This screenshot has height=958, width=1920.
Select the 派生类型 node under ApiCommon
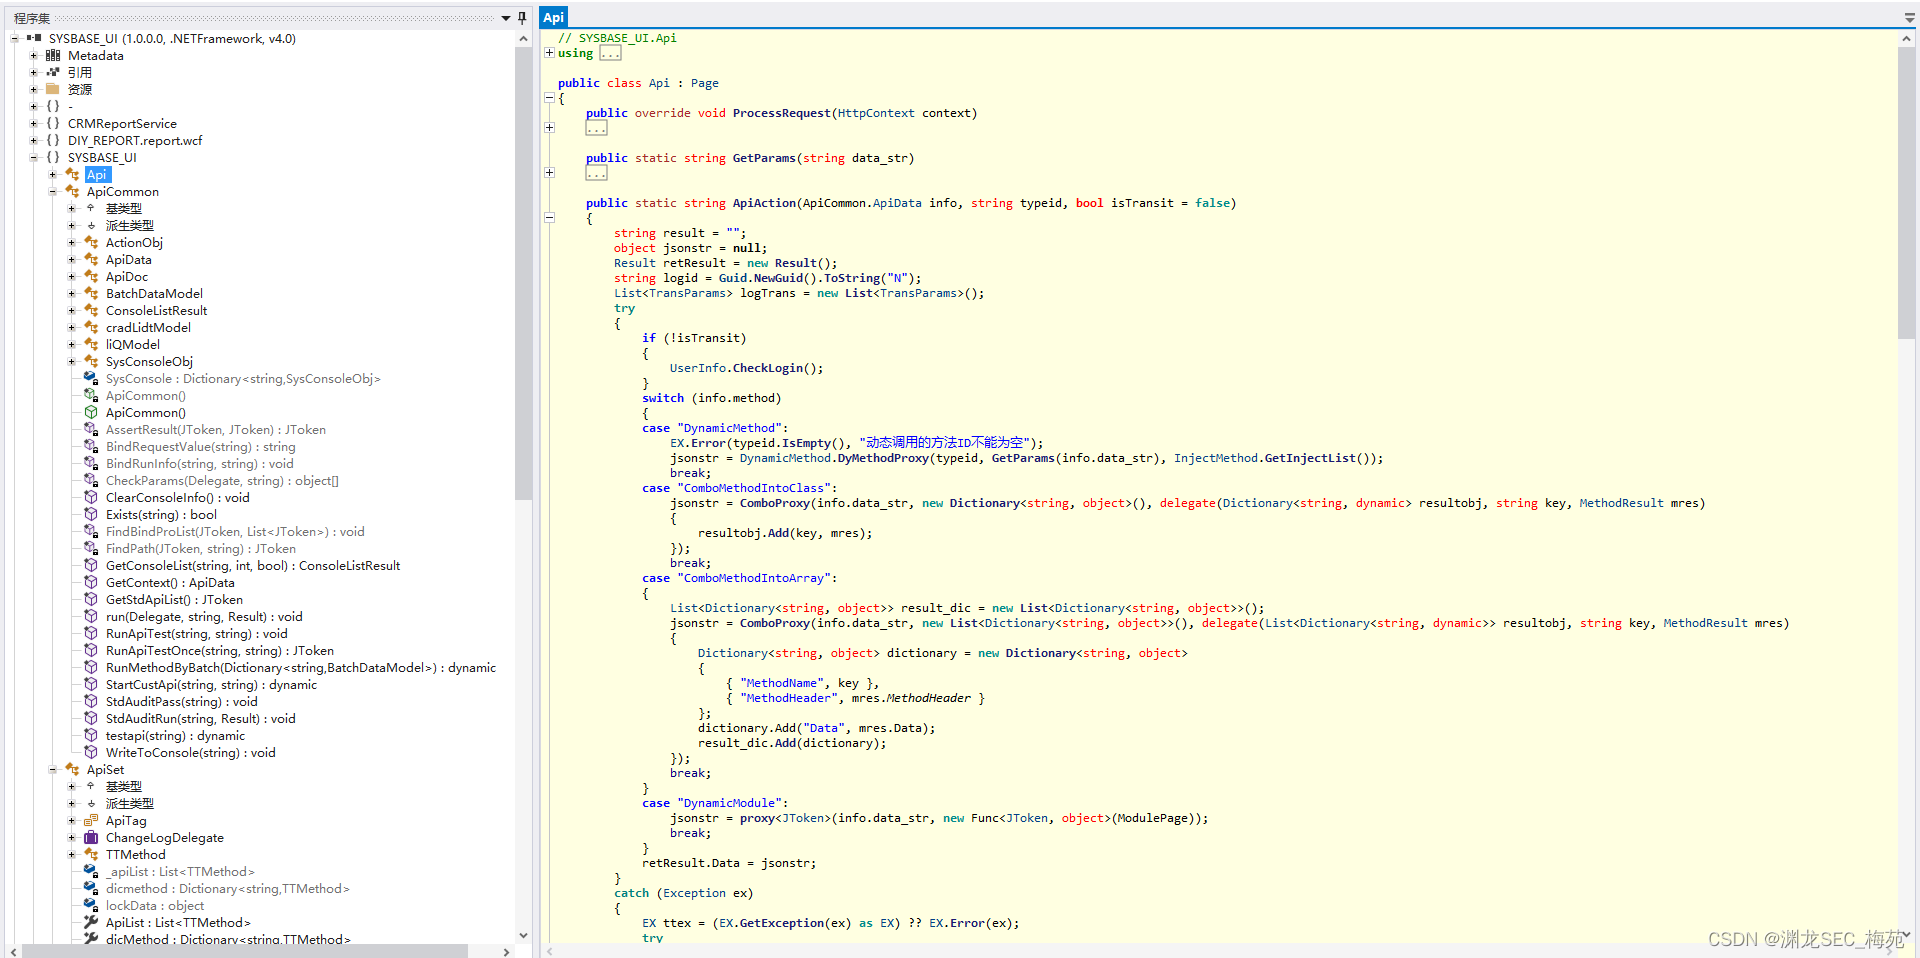(130, 225)
